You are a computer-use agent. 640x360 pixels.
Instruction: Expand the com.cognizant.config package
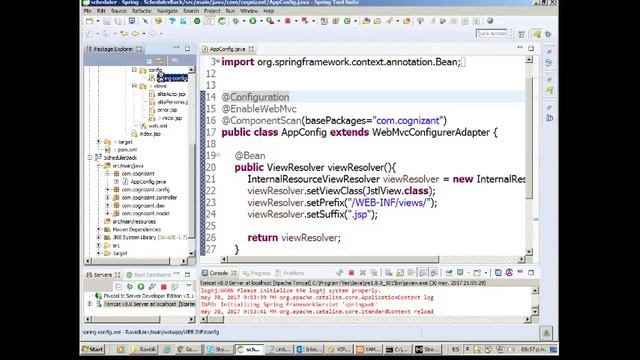pos(108,189)
